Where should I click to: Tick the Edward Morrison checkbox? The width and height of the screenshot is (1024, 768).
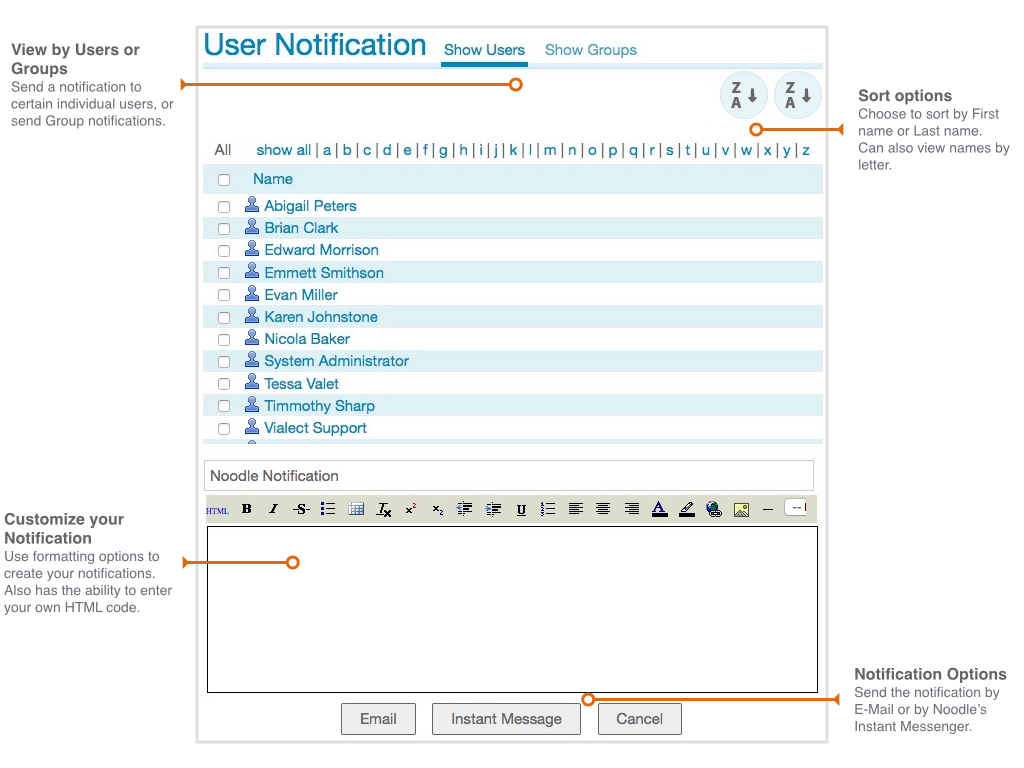[224, 251]
